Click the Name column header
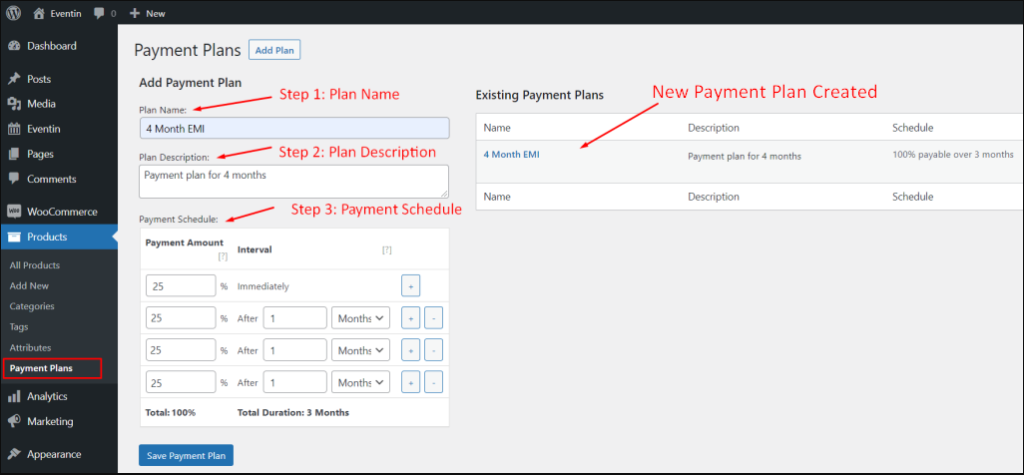The width and height of the screenshot is (1024, 475). (497, 127)
